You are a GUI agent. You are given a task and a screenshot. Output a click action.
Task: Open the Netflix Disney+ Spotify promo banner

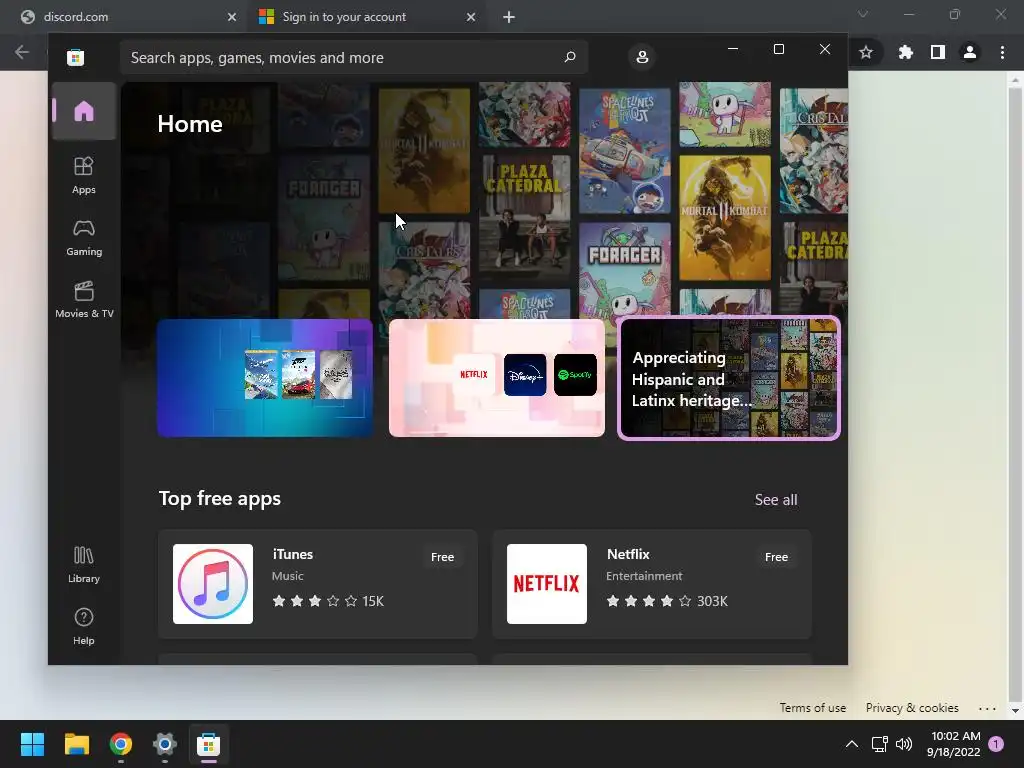click(x=496, y=377)
